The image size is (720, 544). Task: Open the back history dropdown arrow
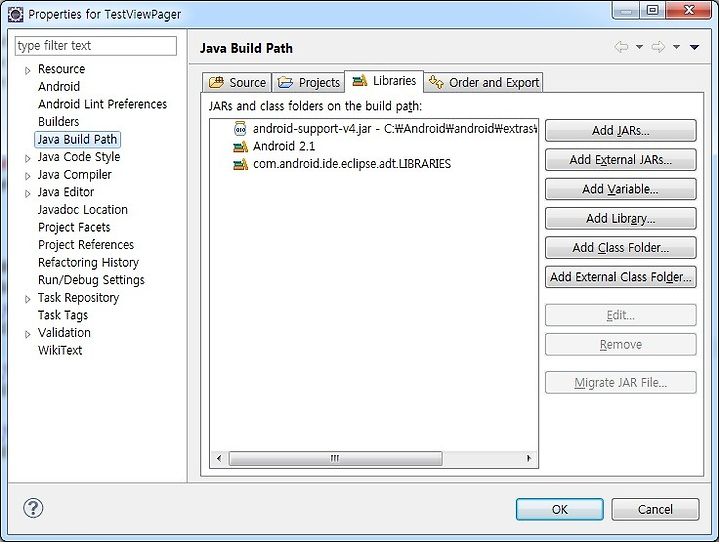(x=639, y=47)
